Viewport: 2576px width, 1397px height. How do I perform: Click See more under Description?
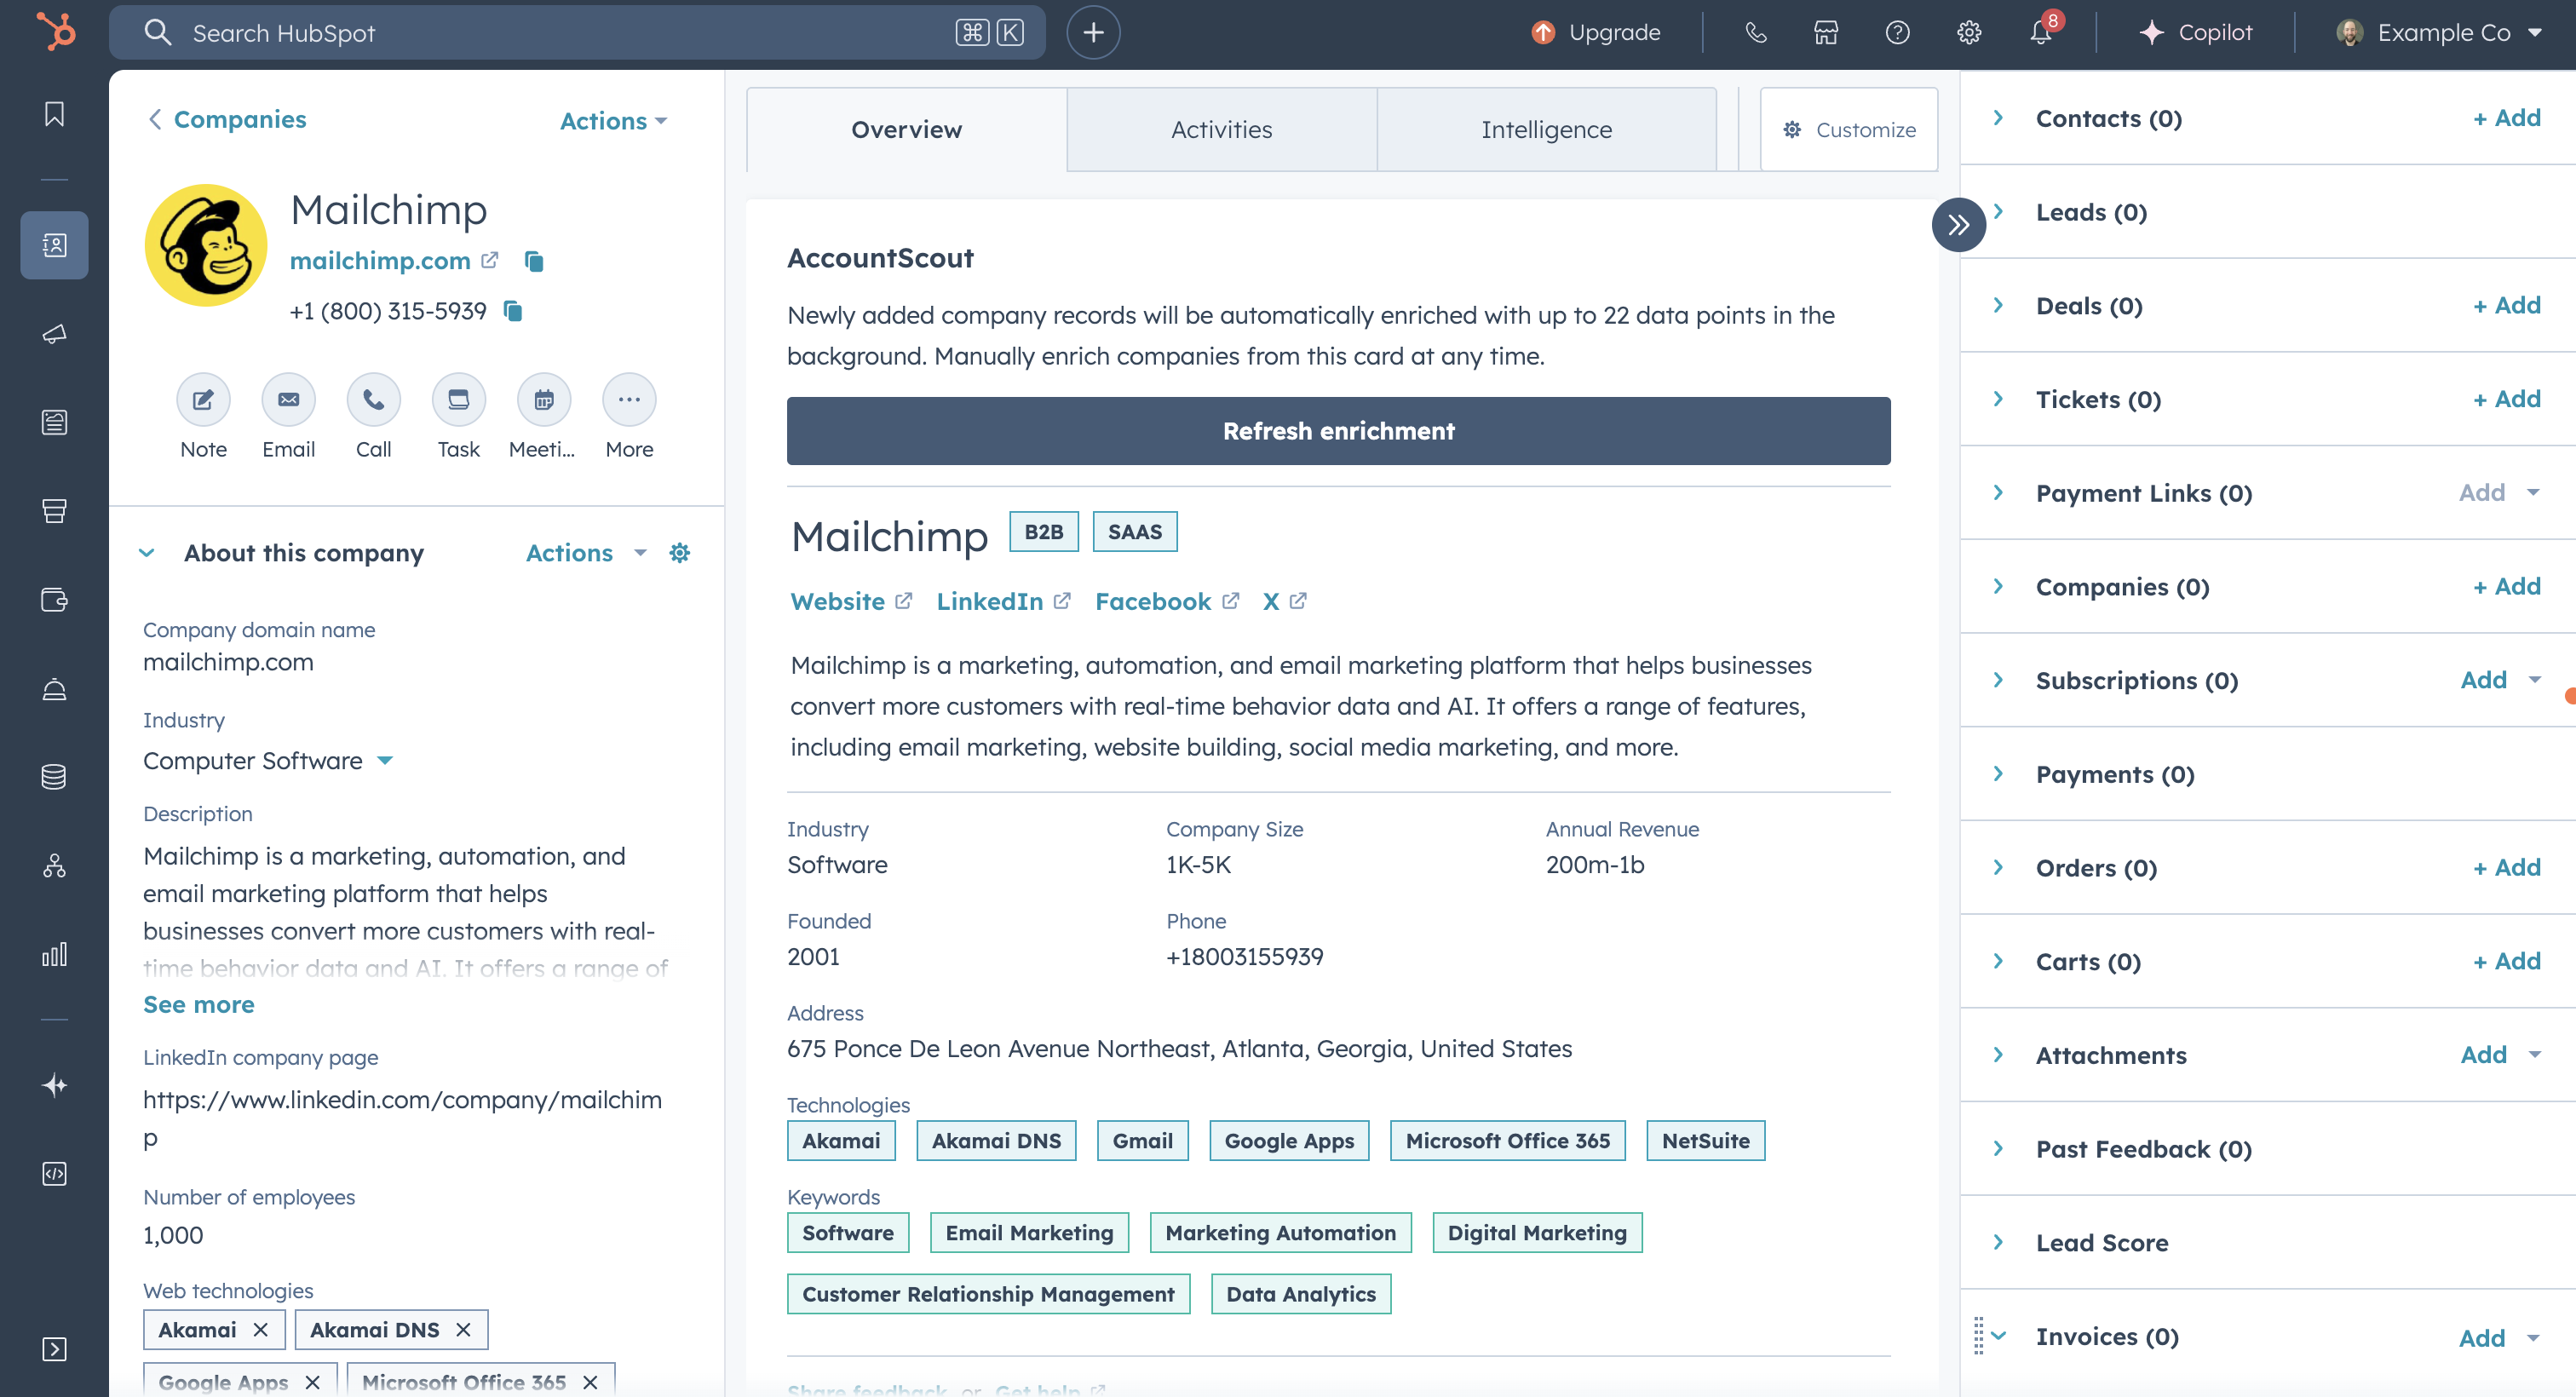(198, 1004)
